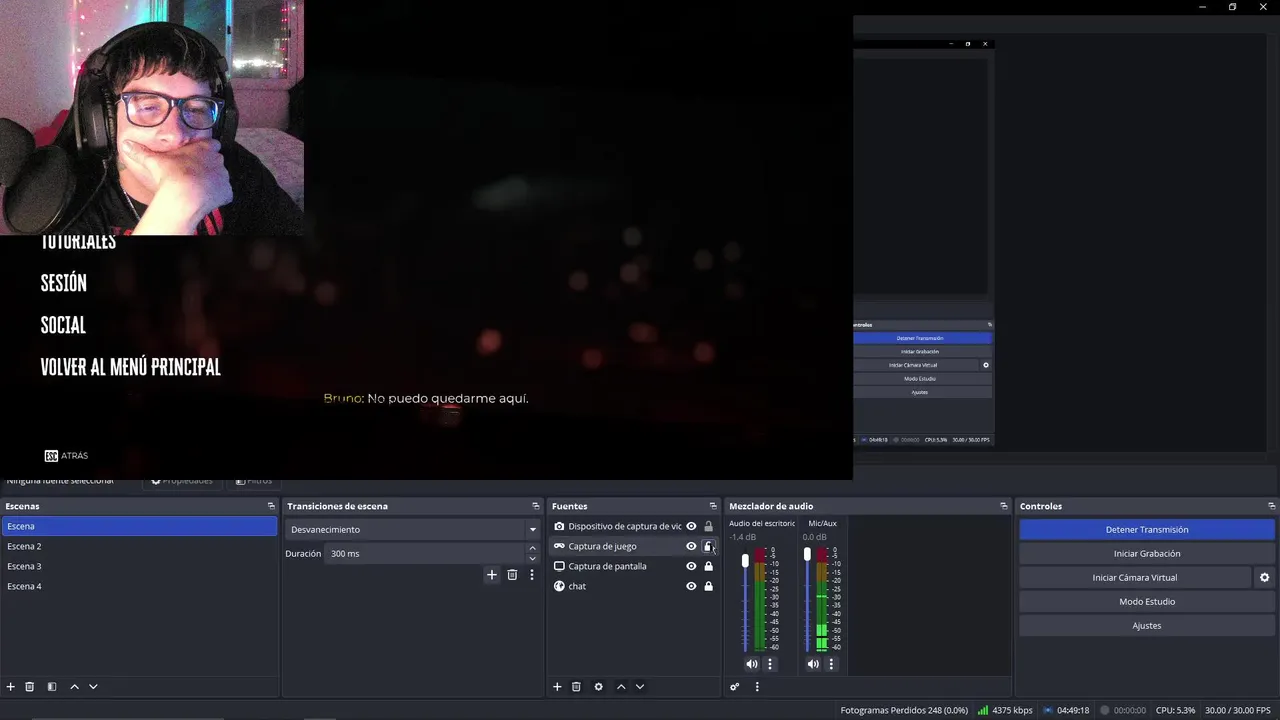
Task: Open the Desvanecimiento transition dropdown
Action: 413,529
